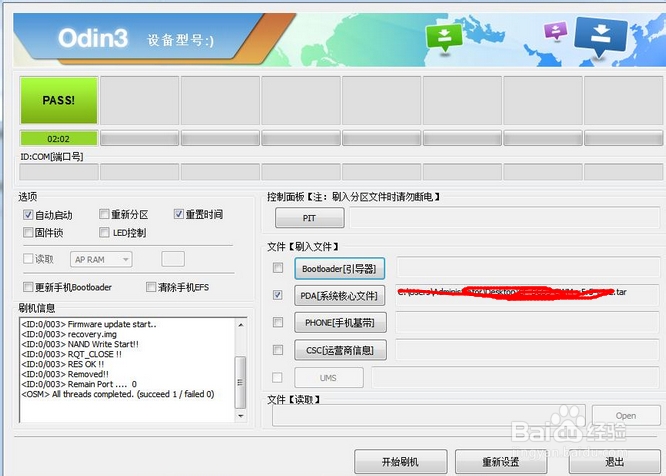Viewport: 666px width, 476px height.
Task: Click the PIT button
Action: pyautogui.click(x=310, y=218)
